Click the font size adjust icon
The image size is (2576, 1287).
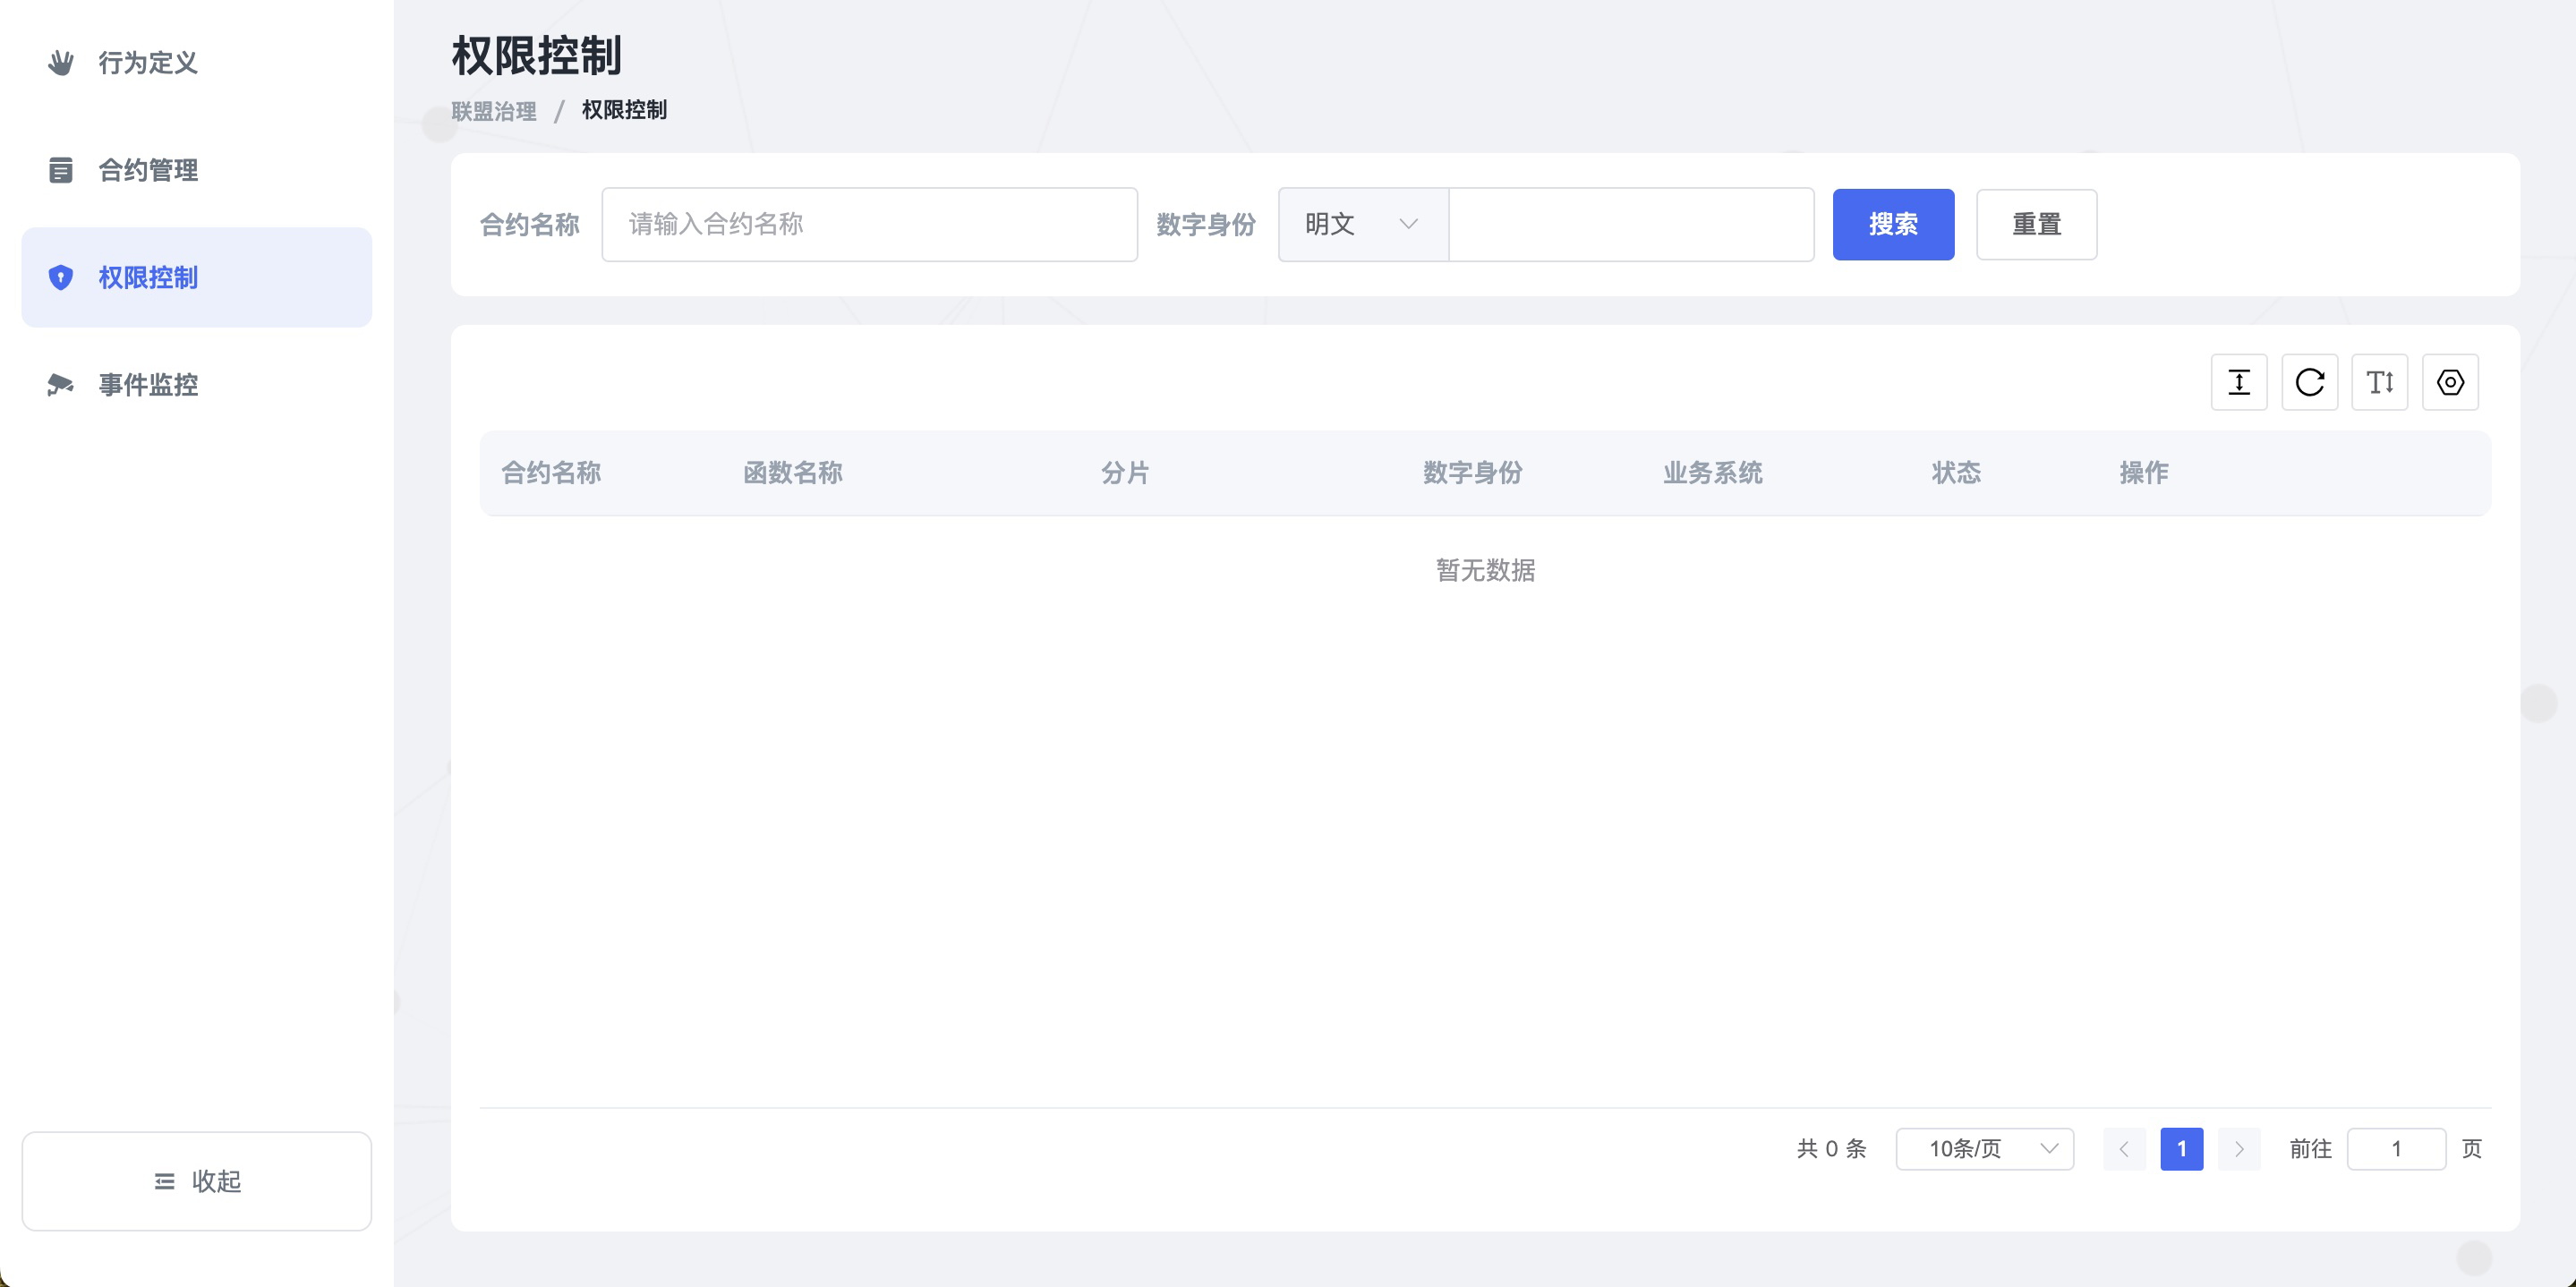click(2379, 382)
